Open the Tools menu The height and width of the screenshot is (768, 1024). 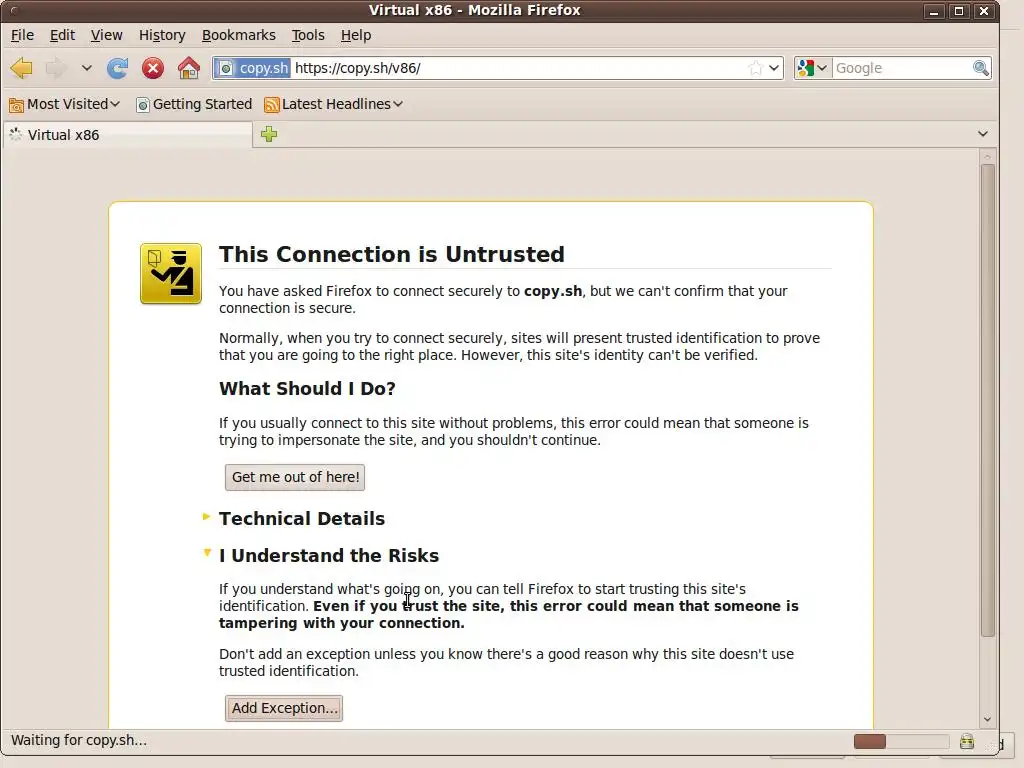click(308, 35)
